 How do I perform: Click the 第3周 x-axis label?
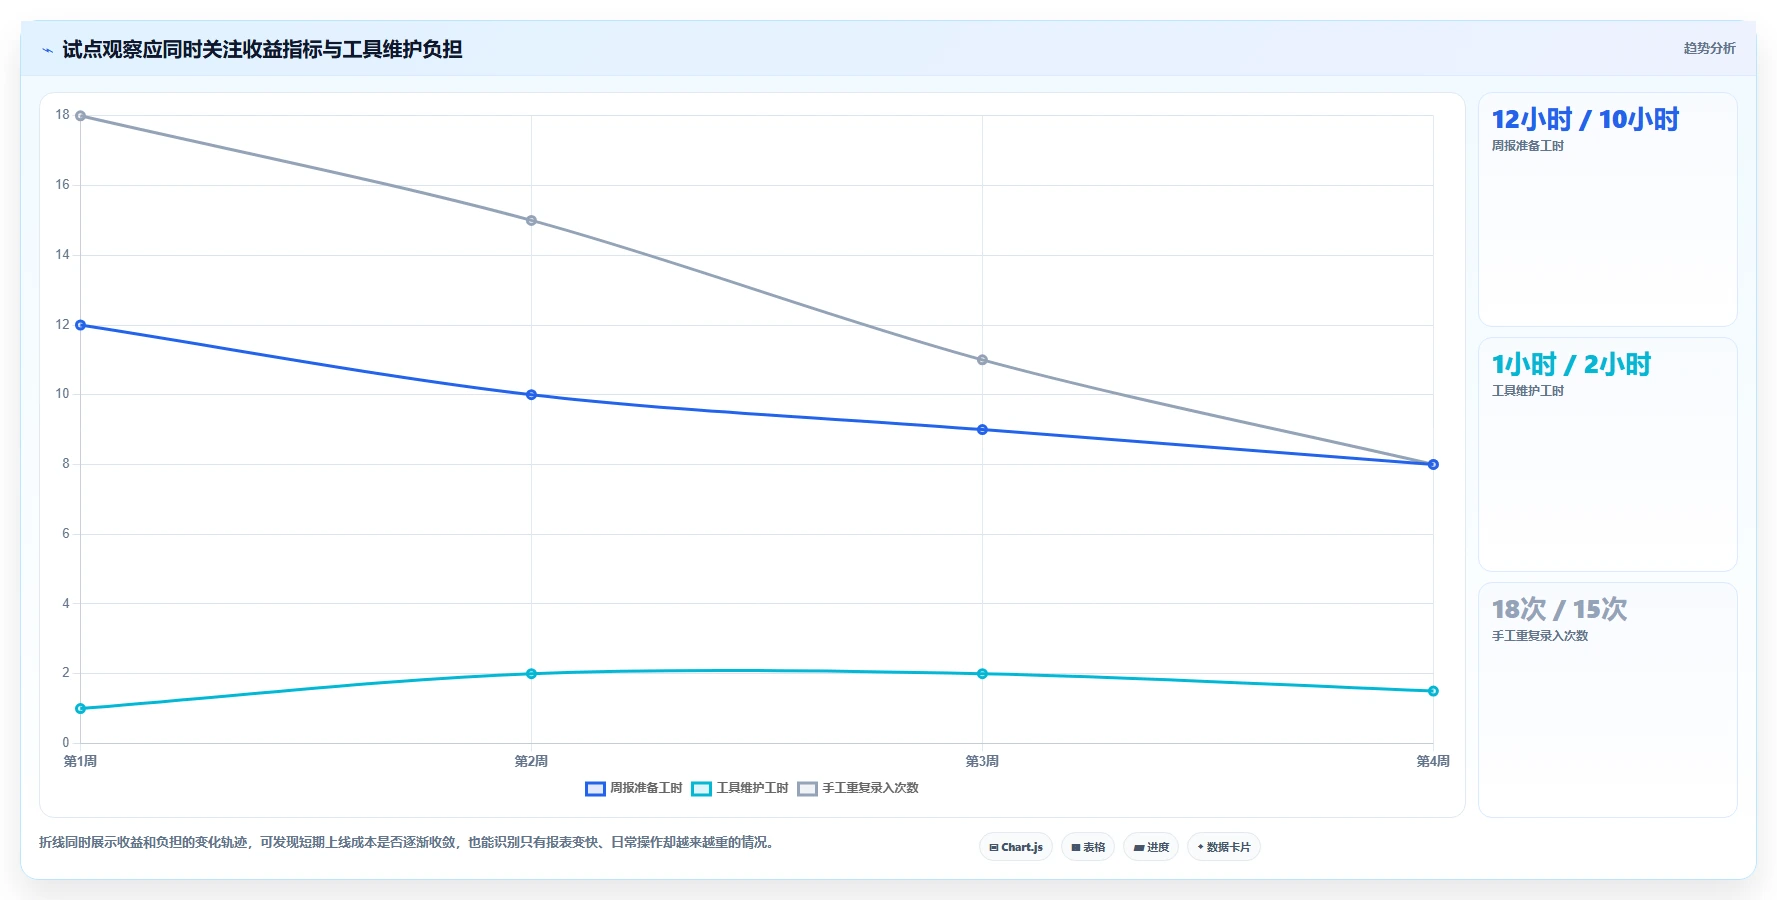[982, 762]
